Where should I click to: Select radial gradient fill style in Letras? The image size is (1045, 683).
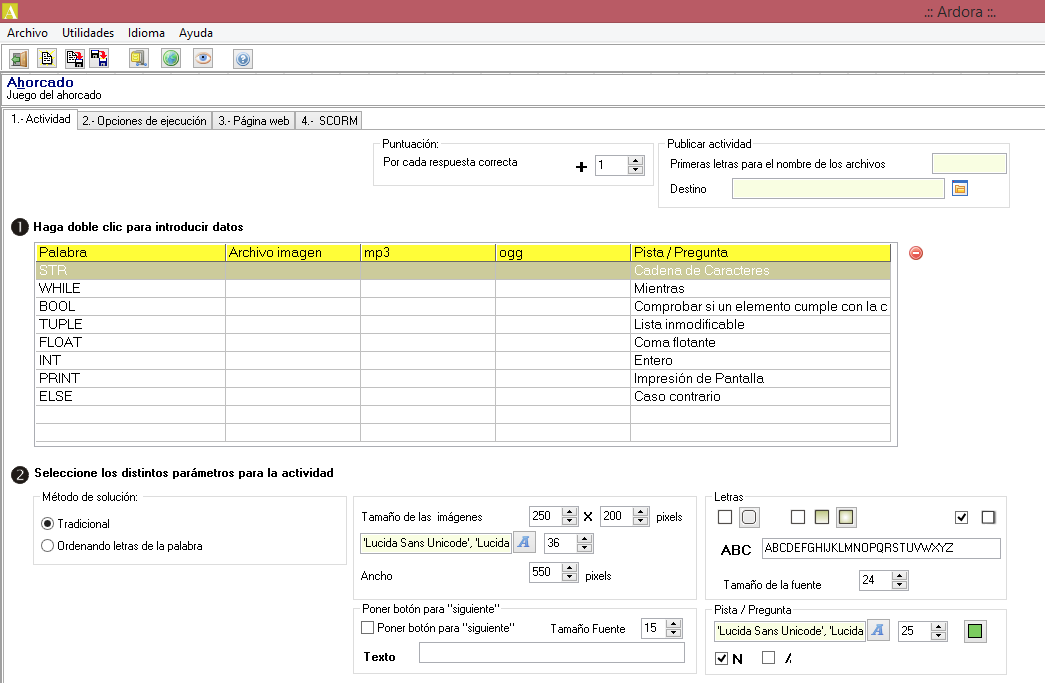pyautogui.click(x=846, y=517)
